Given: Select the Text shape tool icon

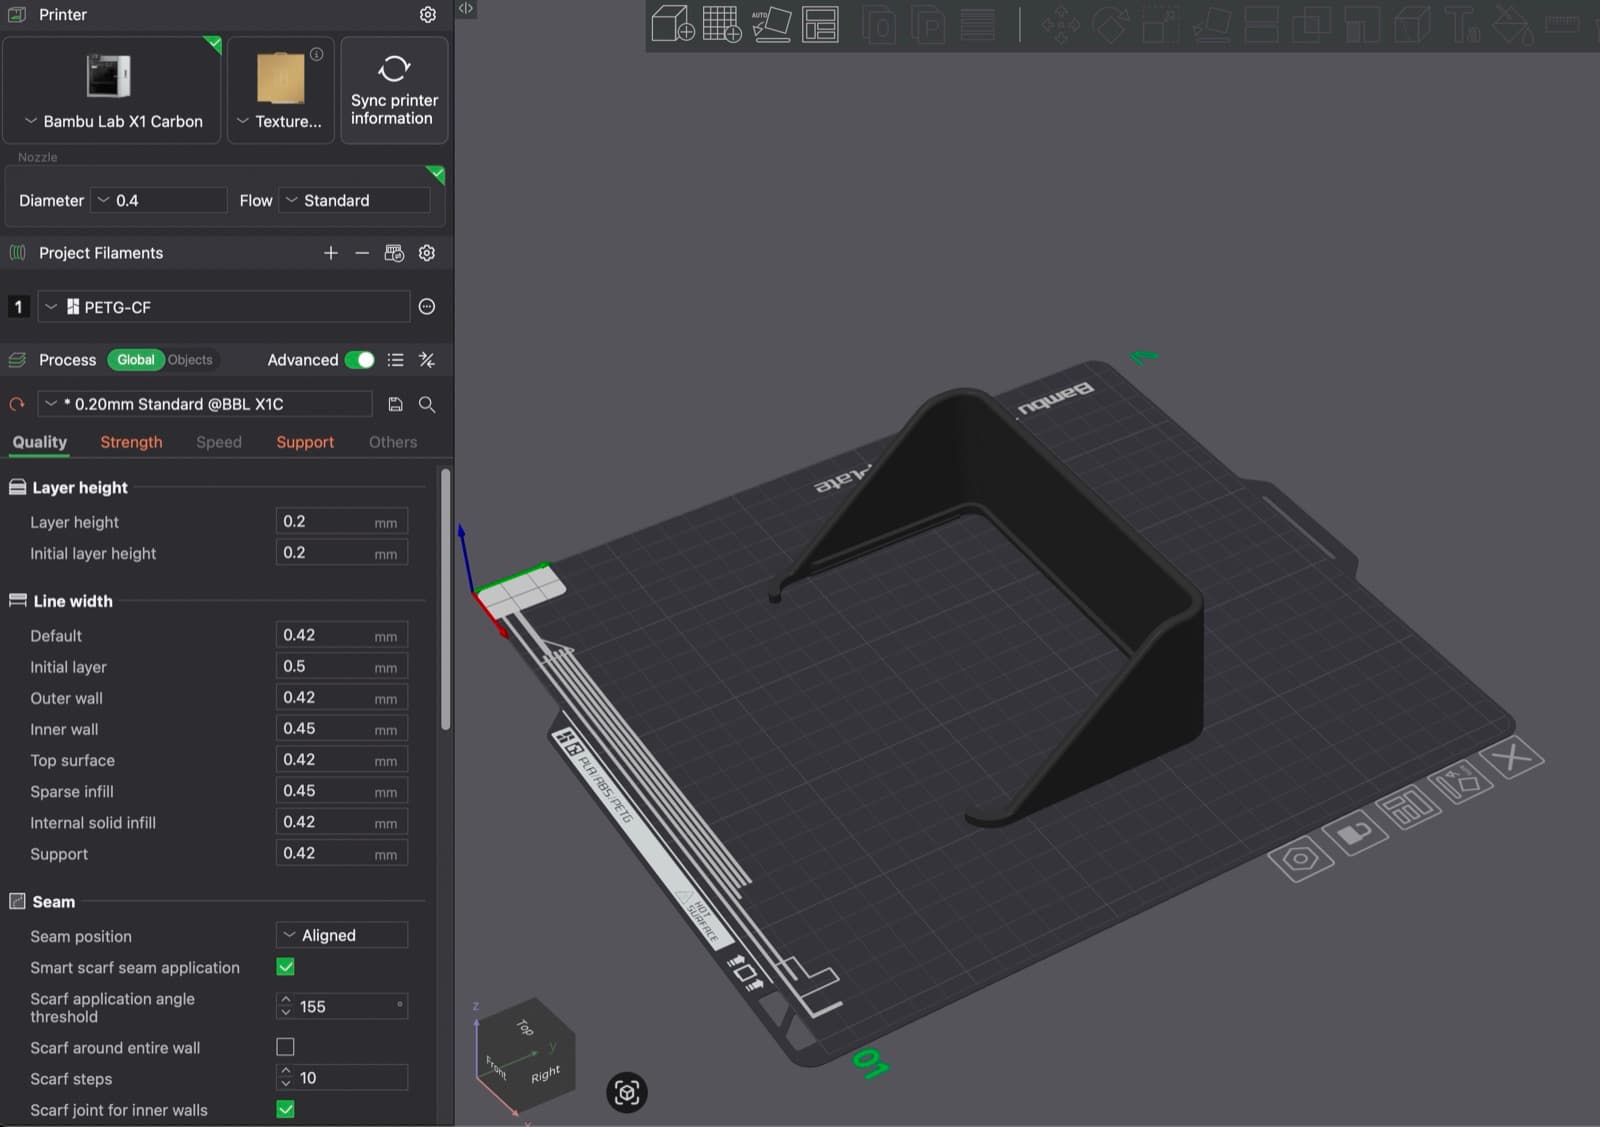Looking at the screenshot, I should pyautogui.click(x=1462, y=26).
